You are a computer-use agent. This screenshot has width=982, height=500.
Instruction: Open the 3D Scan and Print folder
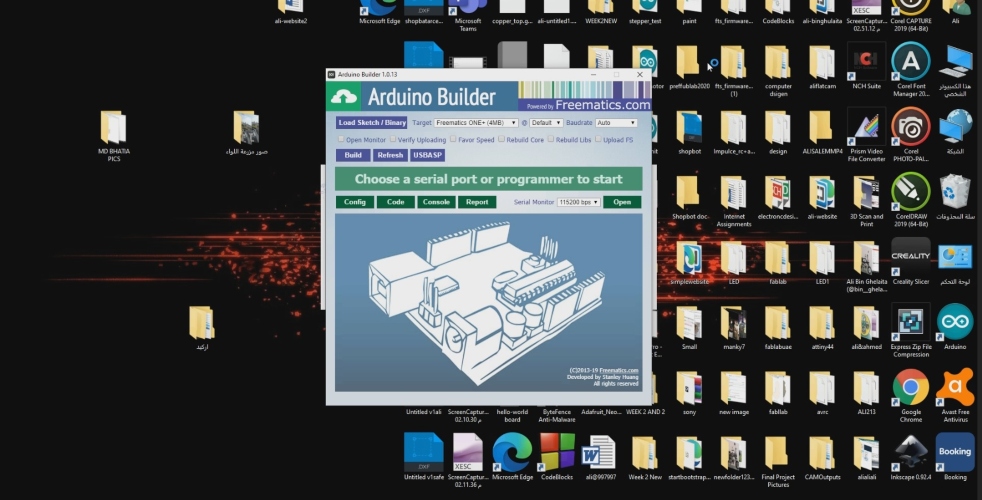pyautogui.click(x=866, y=192)
